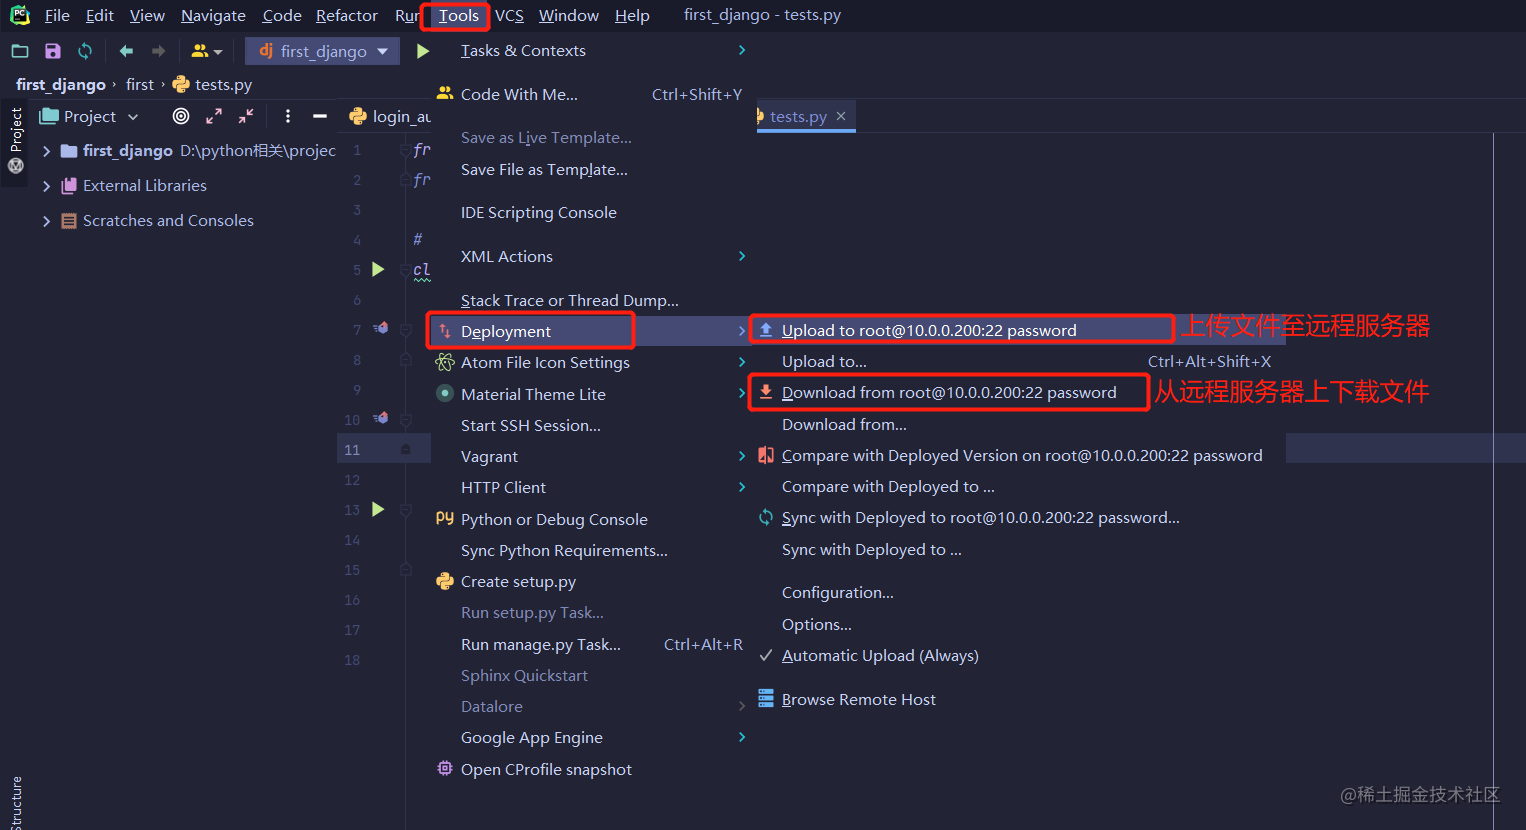The width and height of the screenshot is (1526, 830).
Task: Switch to the tests.py editor tab
Action: [798, 117]
